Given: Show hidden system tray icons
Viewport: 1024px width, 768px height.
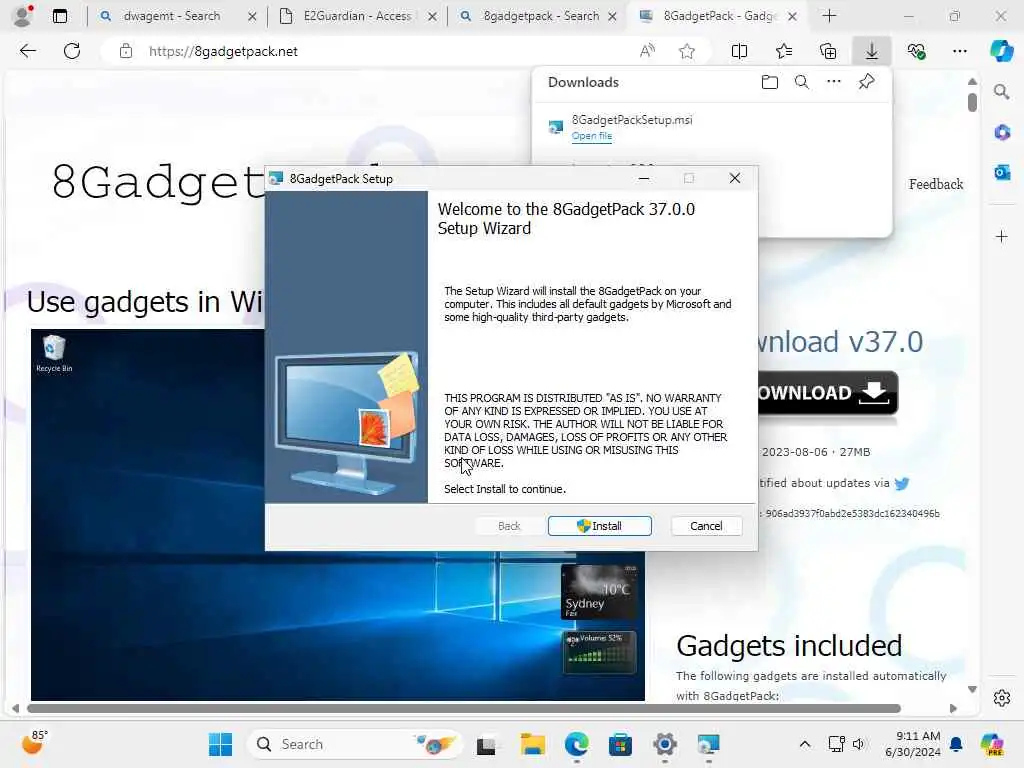Looking at the screenshot, I should tap(805, 744).
